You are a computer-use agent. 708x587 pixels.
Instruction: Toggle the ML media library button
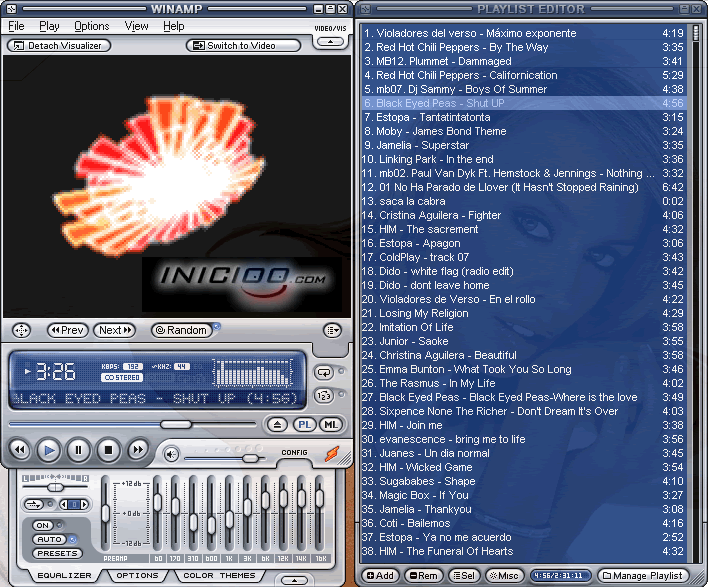(331, 424)
